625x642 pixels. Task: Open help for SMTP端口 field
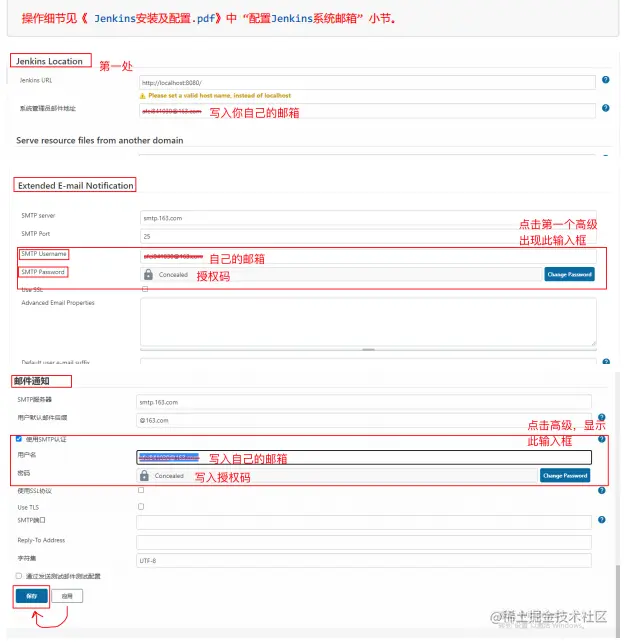[602, 520]
